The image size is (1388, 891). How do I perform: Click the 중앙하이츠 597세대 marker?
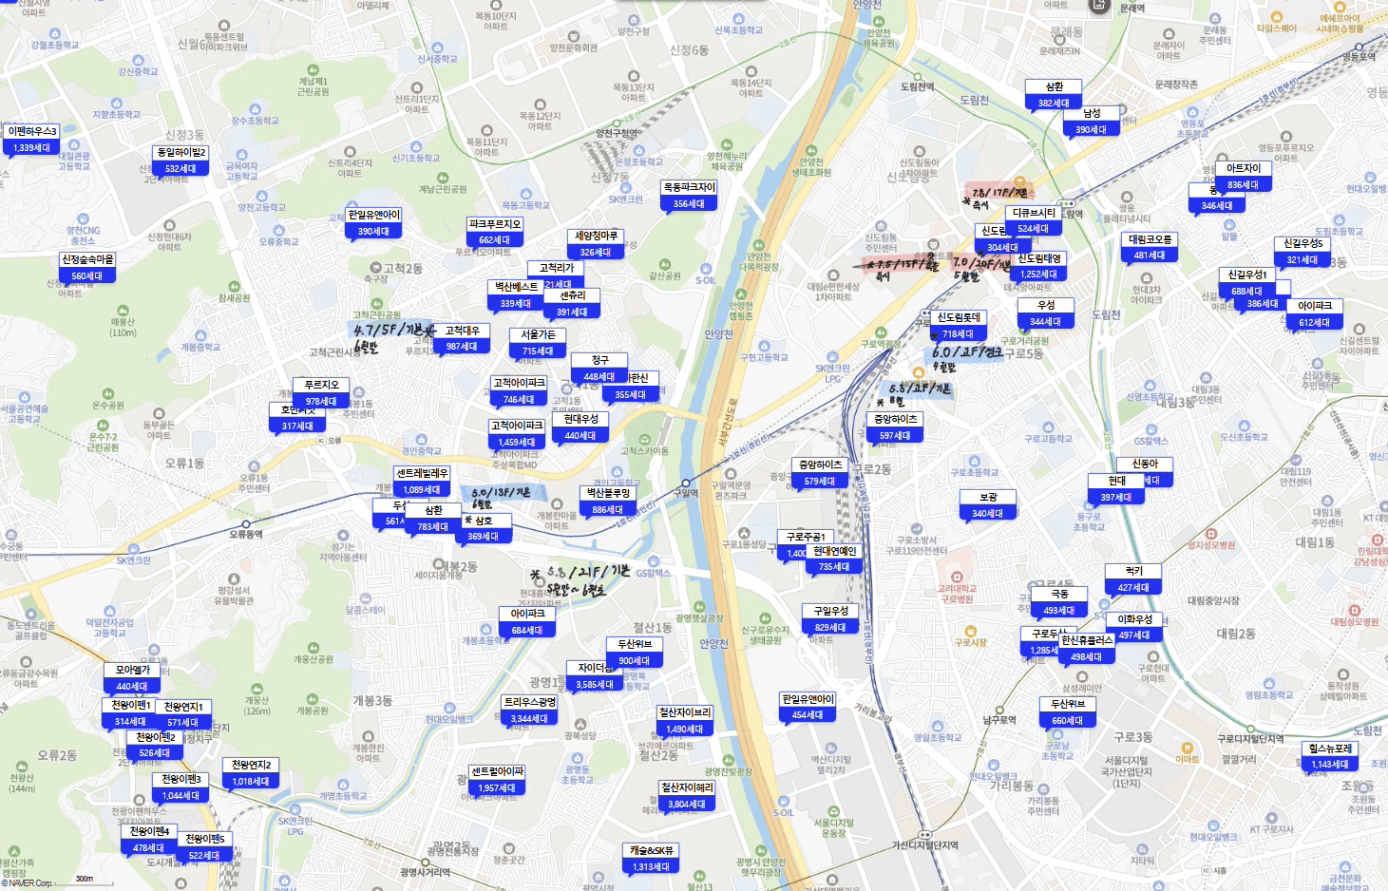[x=895, y=427]
